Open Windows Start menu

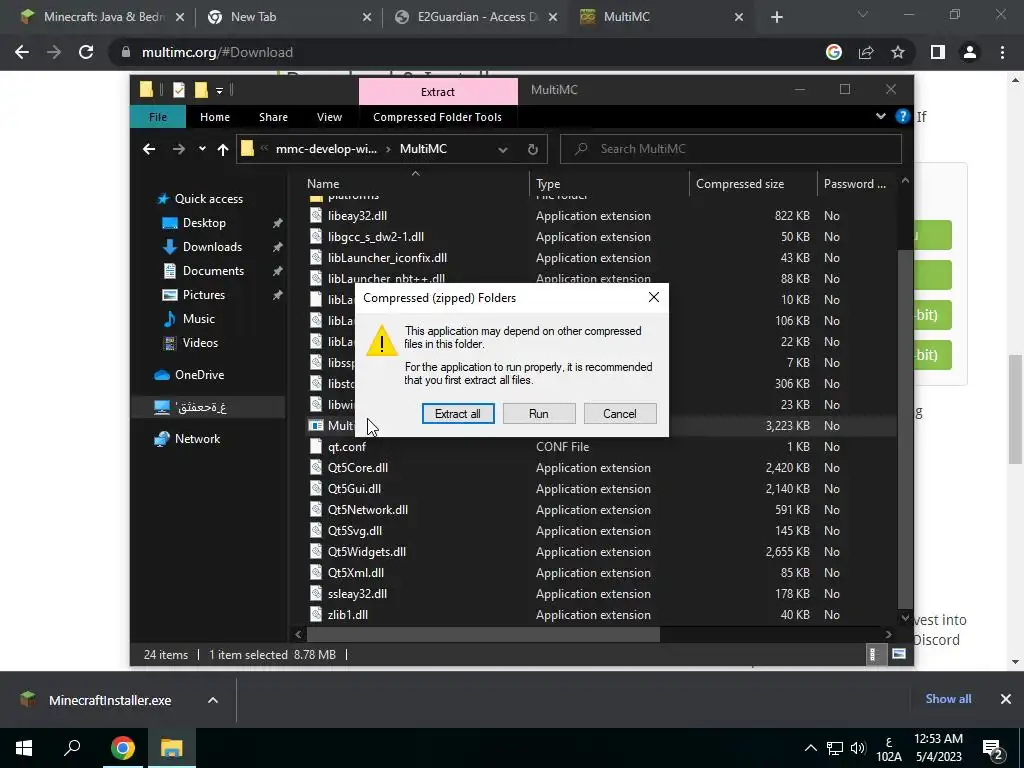tap(24, 748)
